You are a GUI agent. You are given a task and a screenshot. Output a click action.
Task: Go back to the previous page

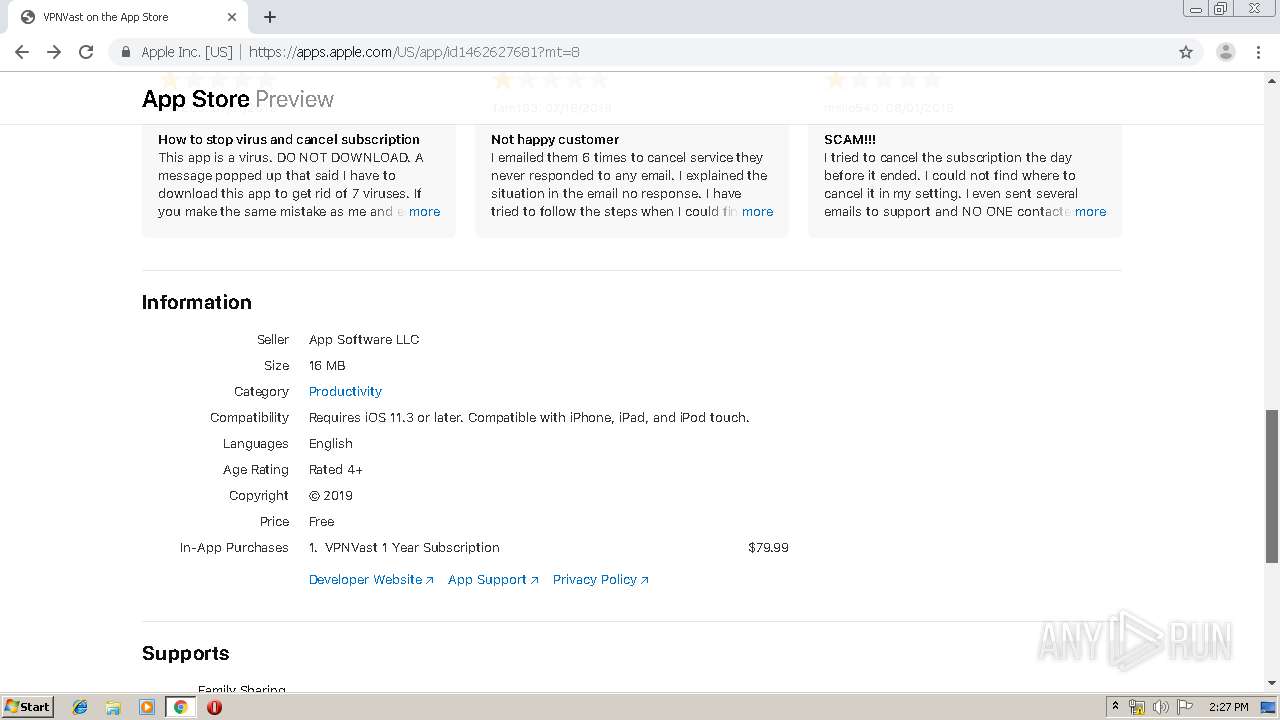click(x=22, y=52)
